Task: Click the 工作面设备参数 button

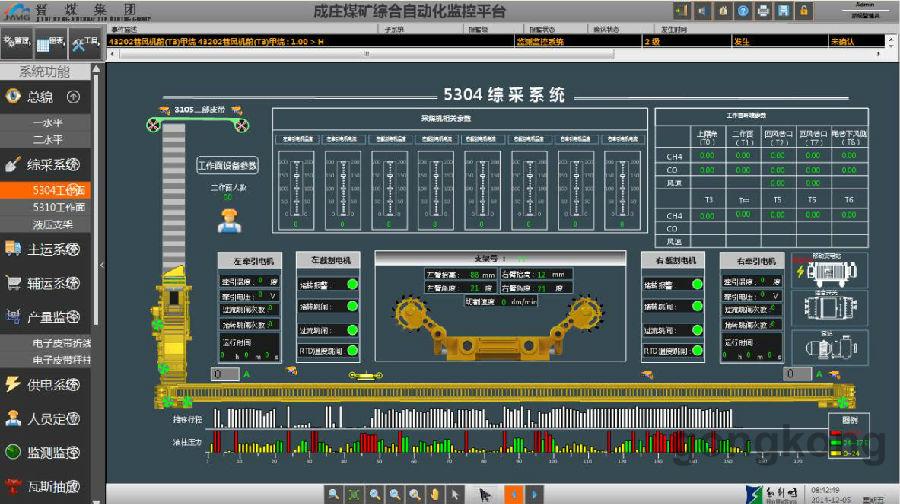Action: pyautogui.click(x=227, y=166)
